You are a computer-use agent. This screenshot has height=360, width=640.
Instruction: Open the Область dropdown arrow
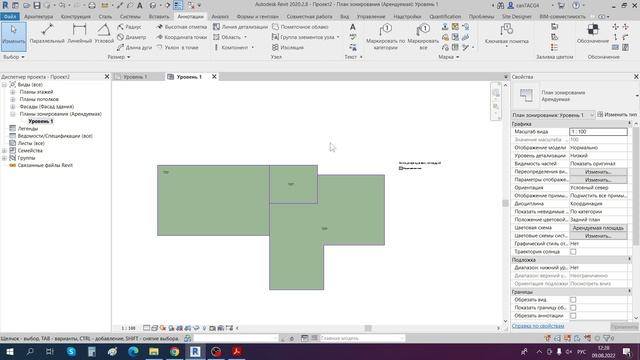245,37
